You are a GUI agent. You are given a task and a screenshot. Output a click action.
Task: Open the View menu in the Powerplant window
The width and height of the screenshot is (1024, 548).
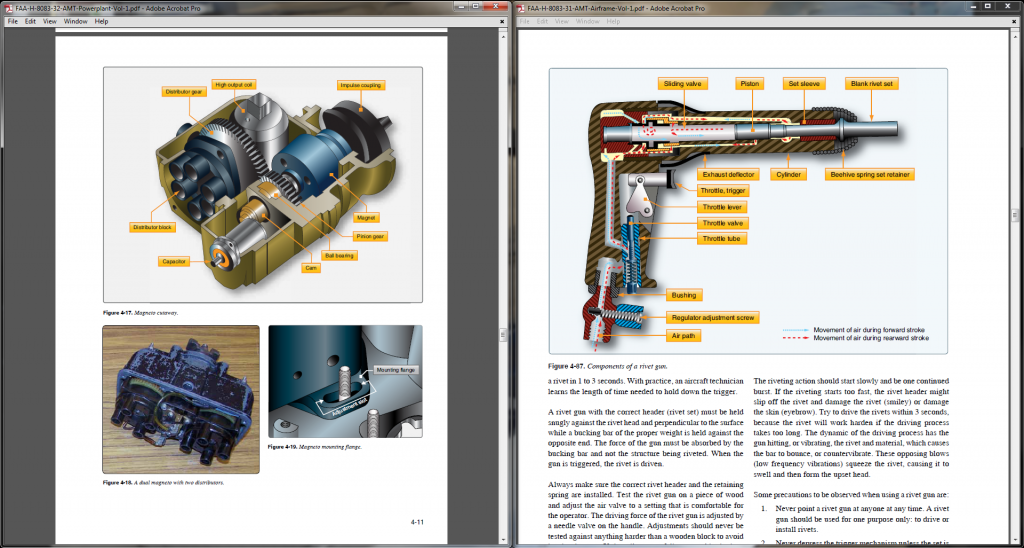50,21
